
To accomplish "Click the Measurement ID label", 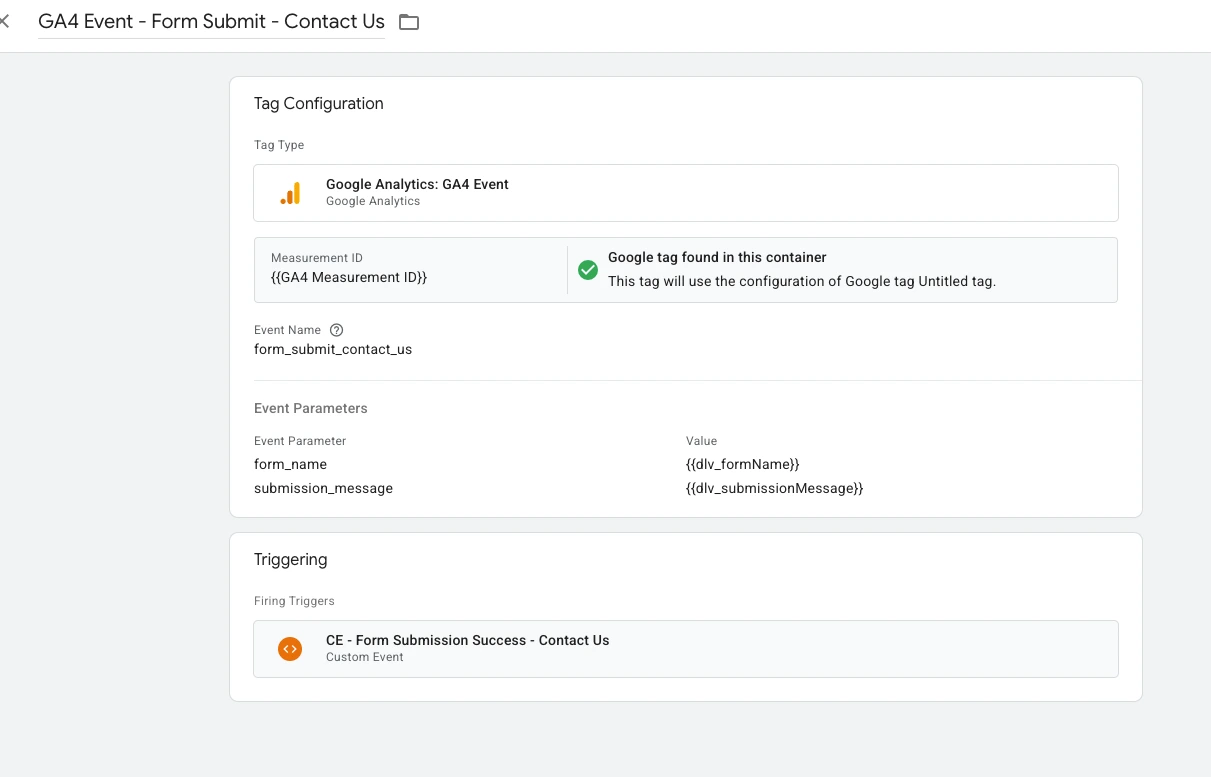I will (317, 258).
